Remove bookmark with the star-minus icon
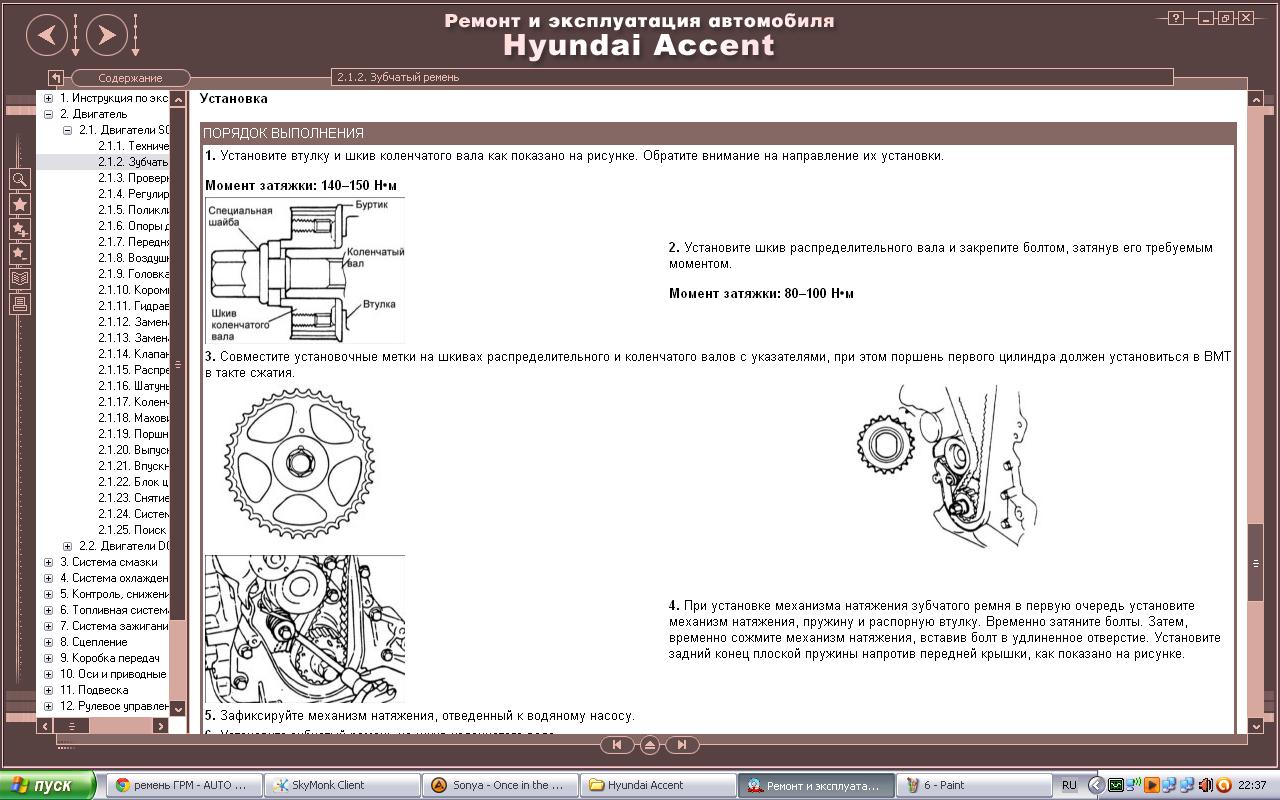Image resolution: width=1280 pixels, height=800 pixels. [19, 254]
